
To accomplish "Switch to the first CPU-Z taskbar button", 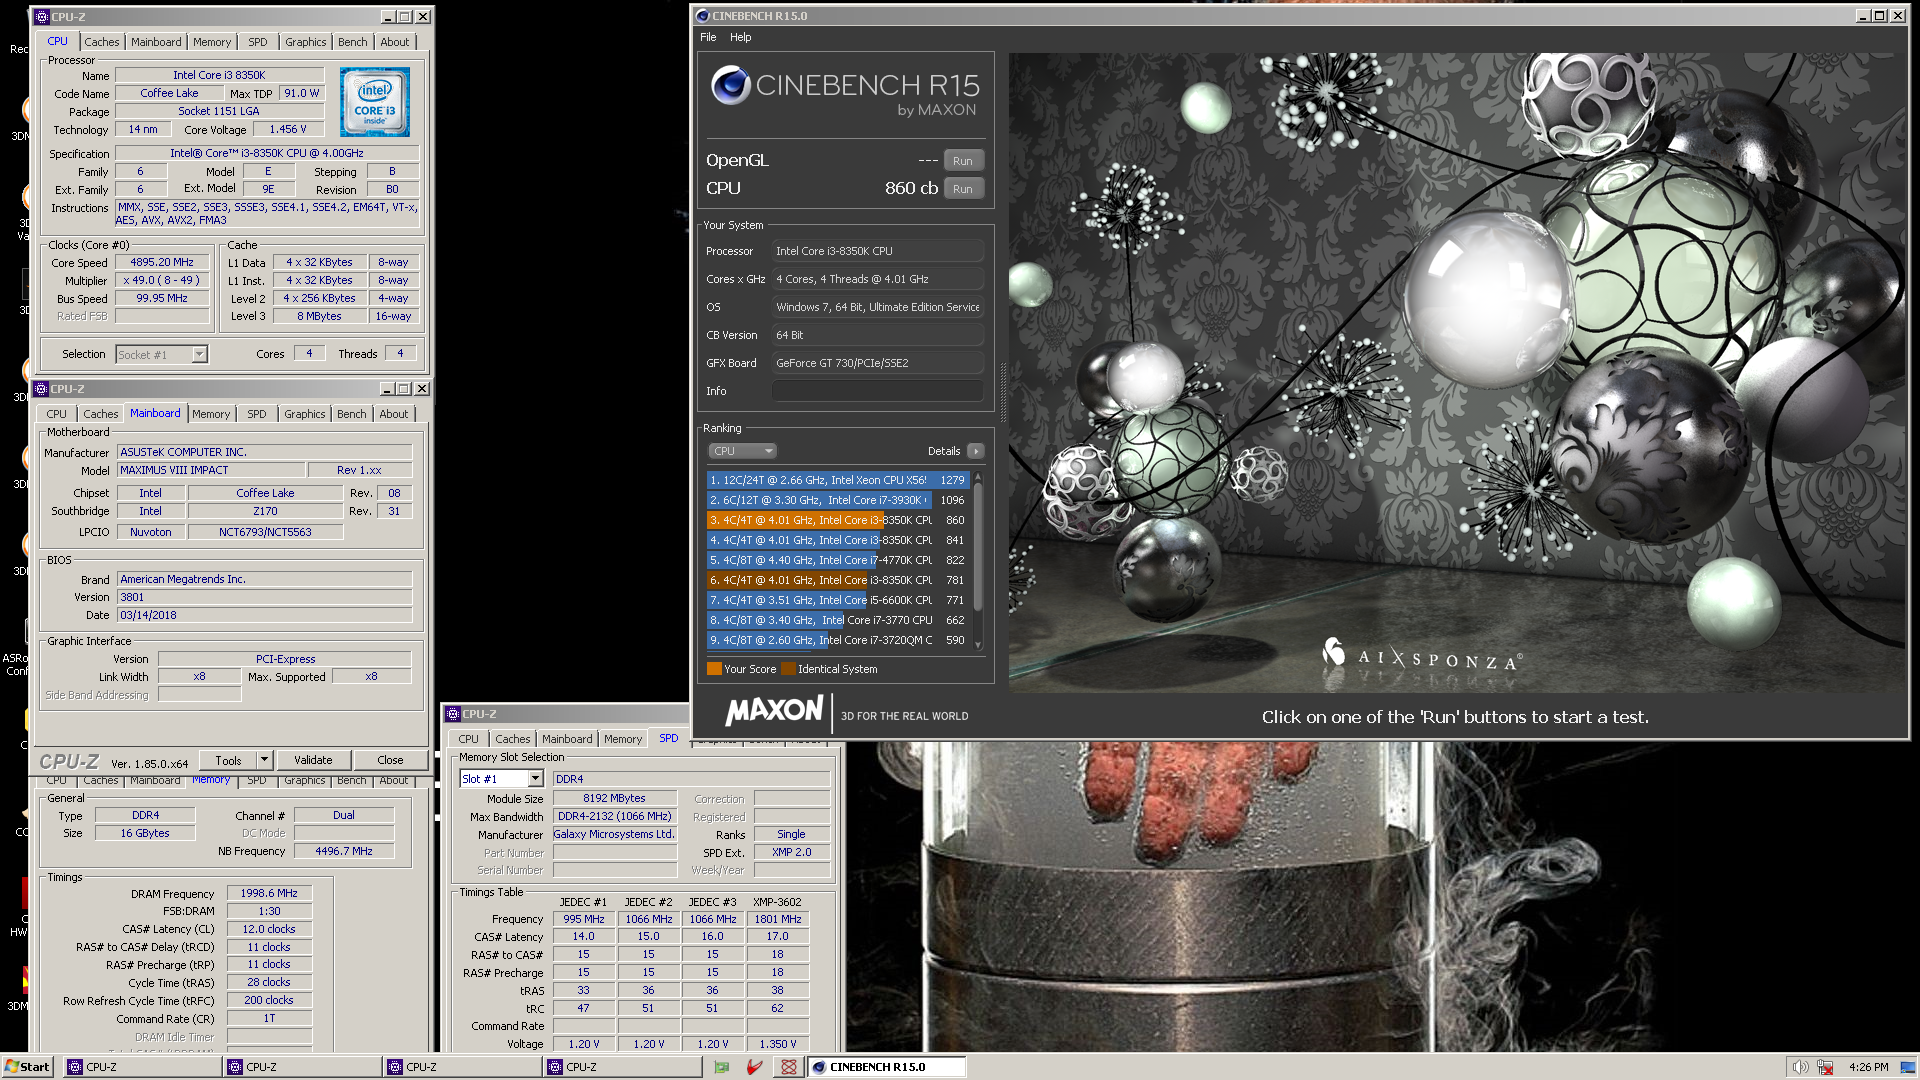I will (143, 1067).
